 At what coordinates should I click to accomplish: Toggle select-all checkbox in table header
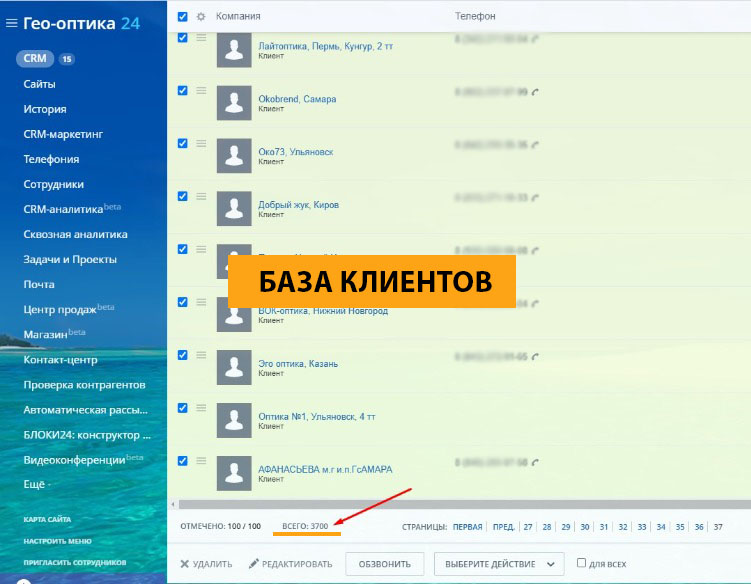point(182,16)
